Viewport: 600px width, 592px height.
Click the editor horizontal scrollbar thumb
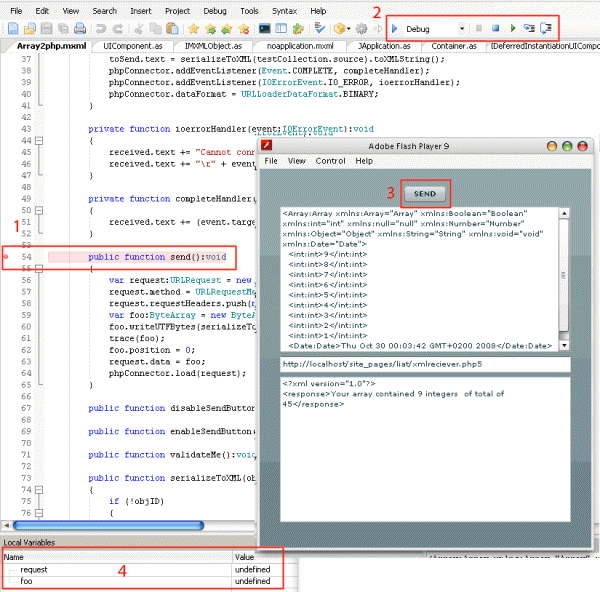[x=108, y=525]
